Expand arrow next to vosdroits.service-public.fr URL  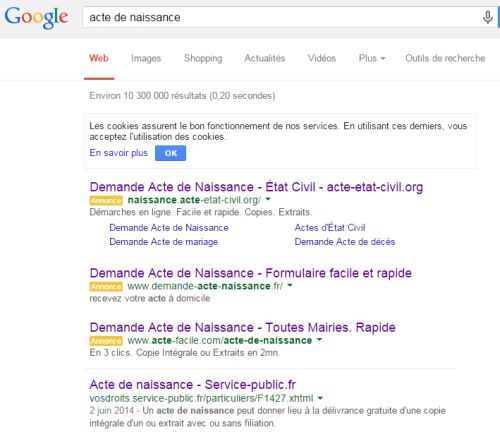[x=320, y=398]
